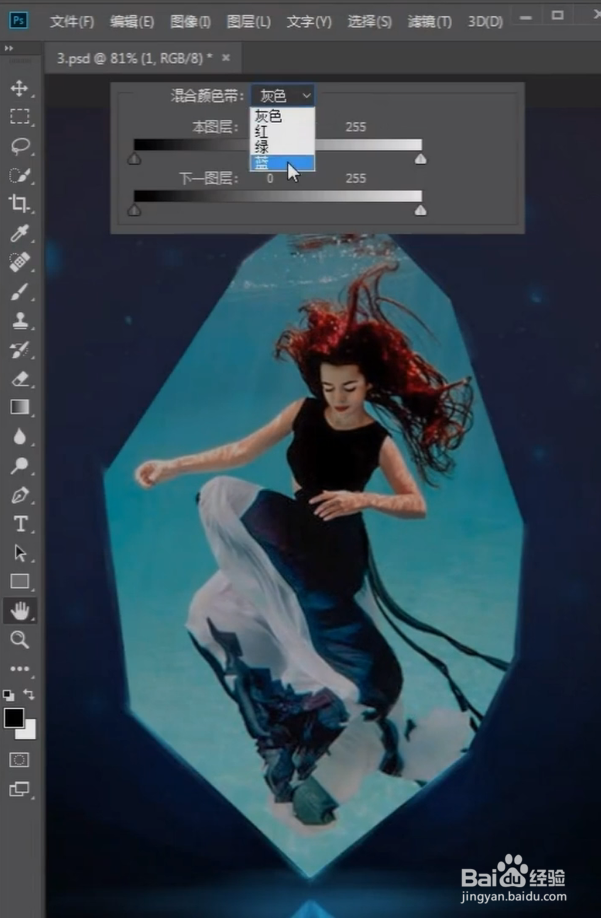Click the 本图层 255 value
This screenshot has height=918, width=601.
pos(356,127)
